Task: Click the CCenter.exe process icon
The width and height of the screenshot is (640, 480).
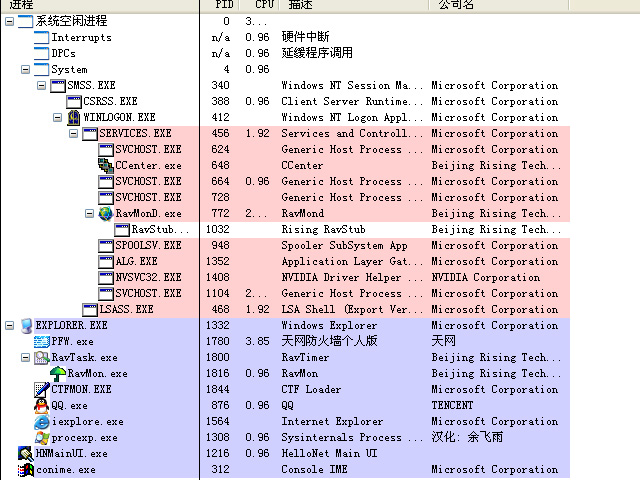Action: pyautogui.click(x=106, y=165)
